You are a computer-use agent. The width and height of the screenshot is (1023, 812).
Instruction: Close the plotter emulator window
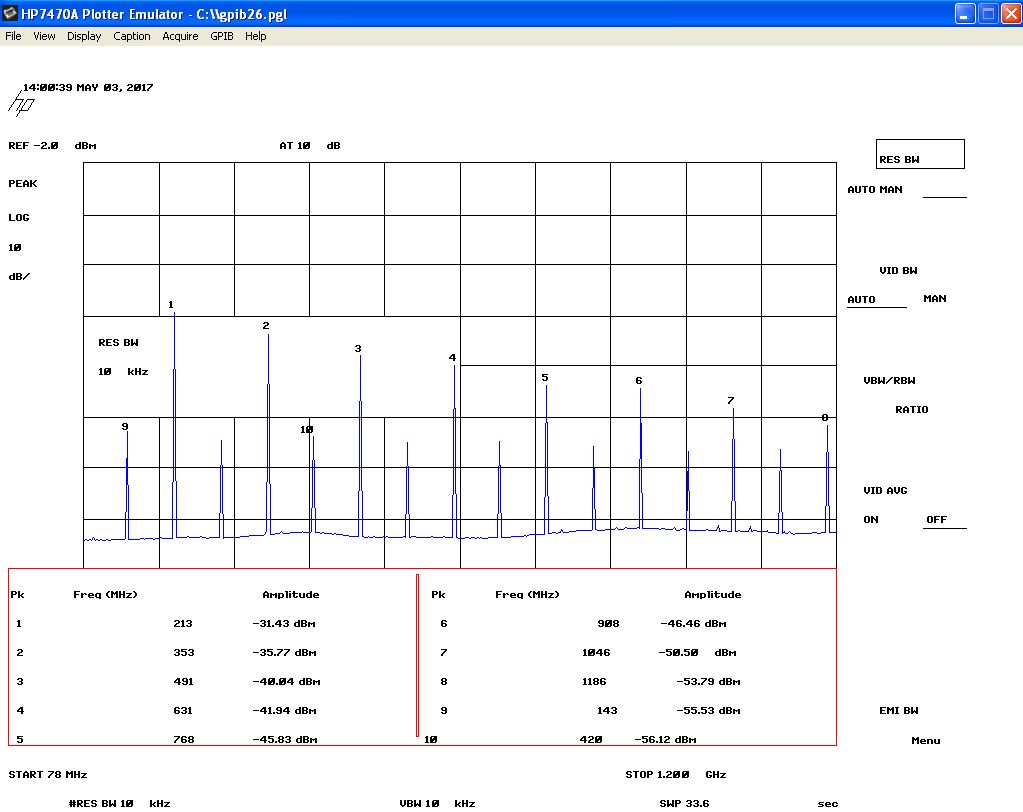tap(1010, 14)
